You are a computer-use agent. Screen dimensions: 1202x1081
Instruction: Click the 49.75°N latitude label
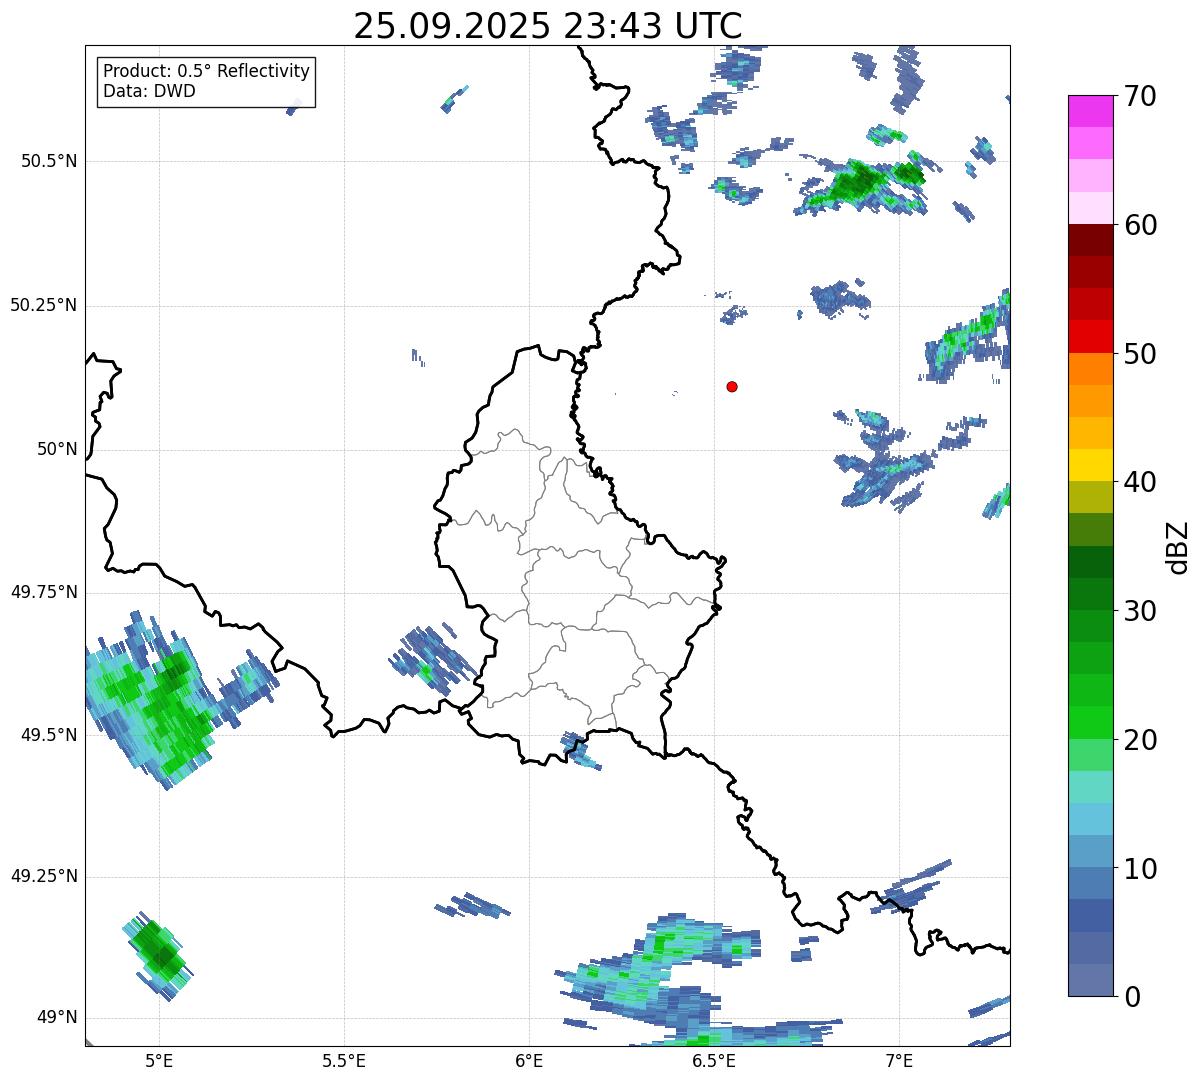43,592
